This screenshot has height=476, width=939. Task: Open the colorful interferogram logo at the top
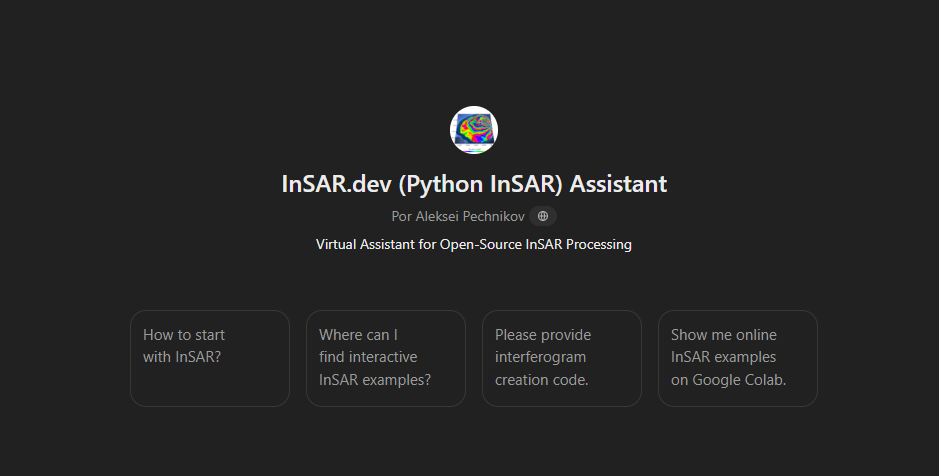click(x=473, y=130)
